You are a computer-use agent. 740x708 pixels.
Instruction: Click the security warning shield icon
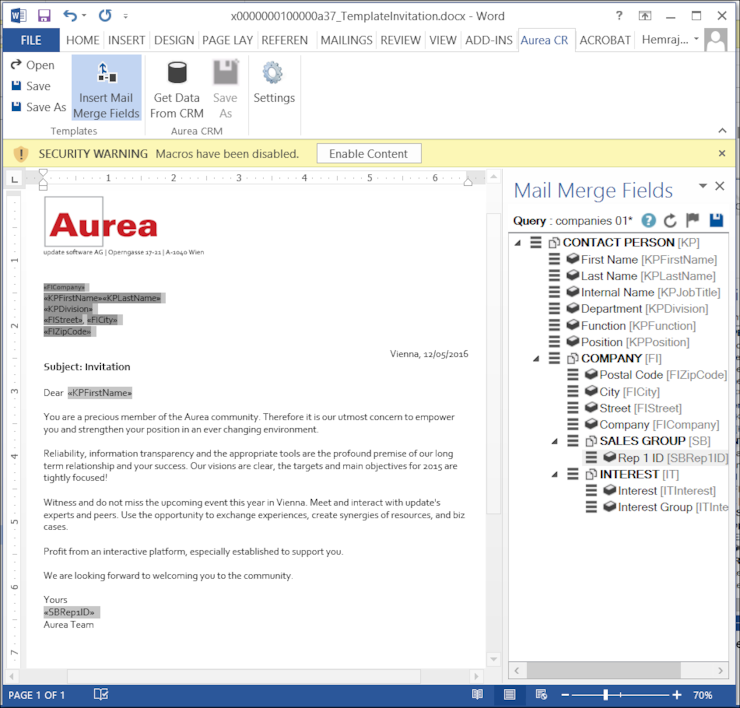(x=21, y=154)
